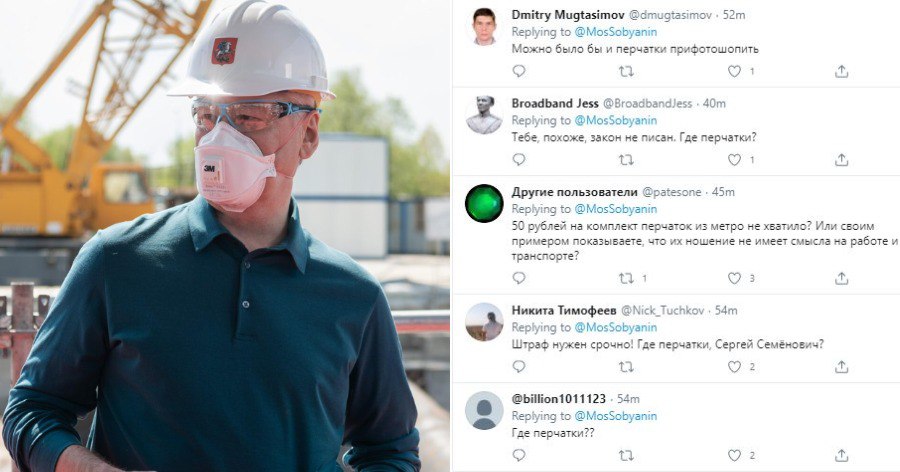The width and height of the screenshot is (900, 472).
Task: Like Broadband Jess's tweet
Action: 734,160
